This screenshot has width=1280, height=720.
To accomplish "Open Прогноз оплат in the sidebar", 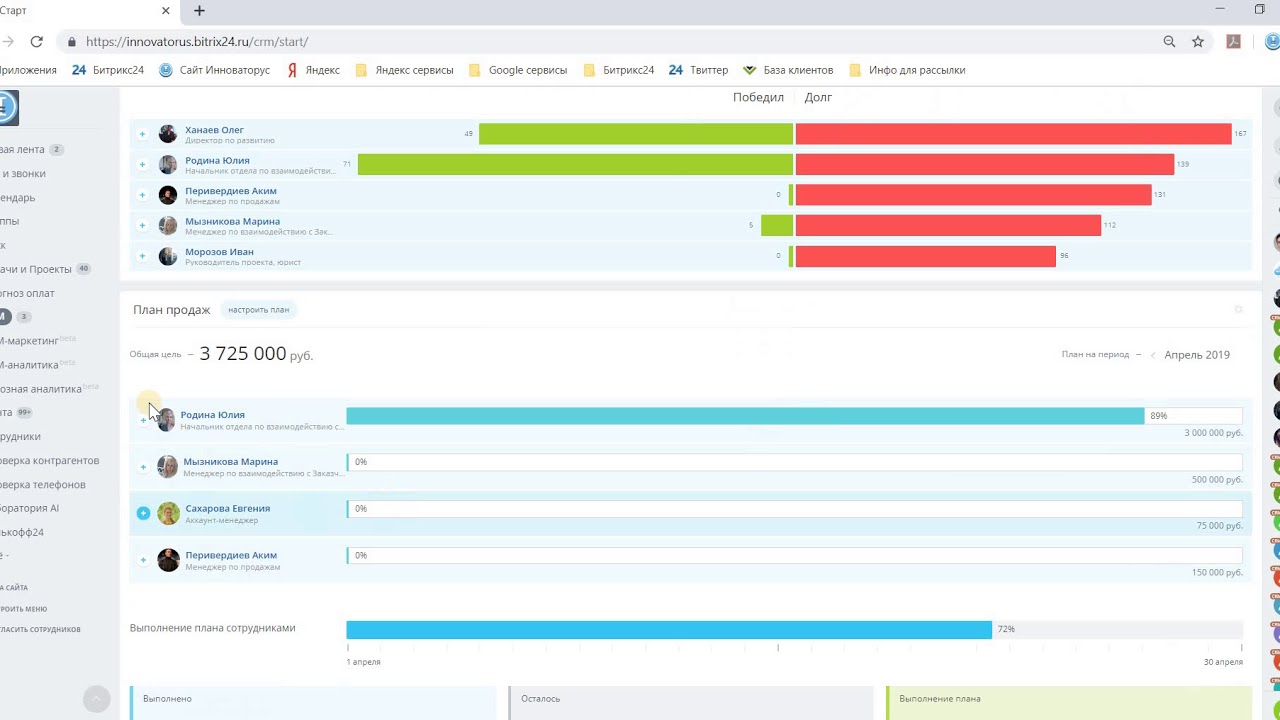I will (27, 293).
